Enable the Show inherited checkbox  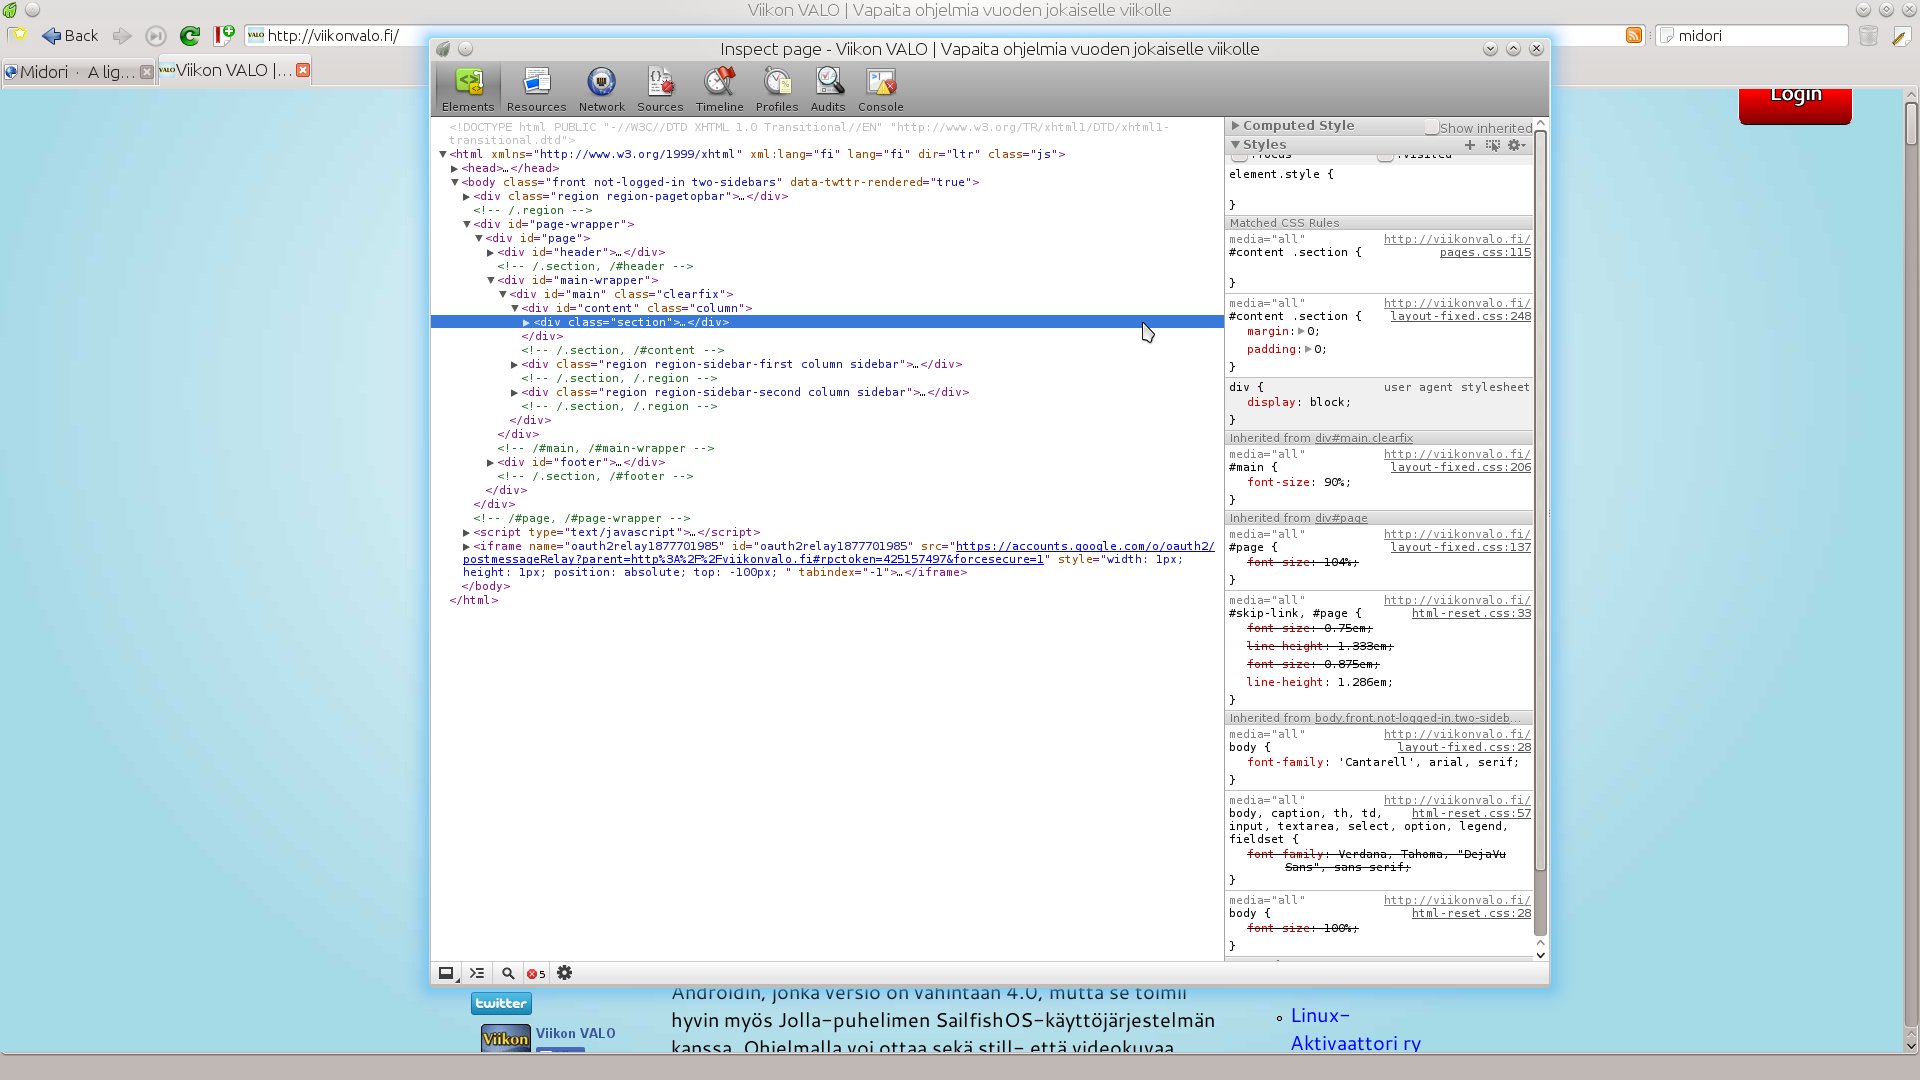(1432, 127)
